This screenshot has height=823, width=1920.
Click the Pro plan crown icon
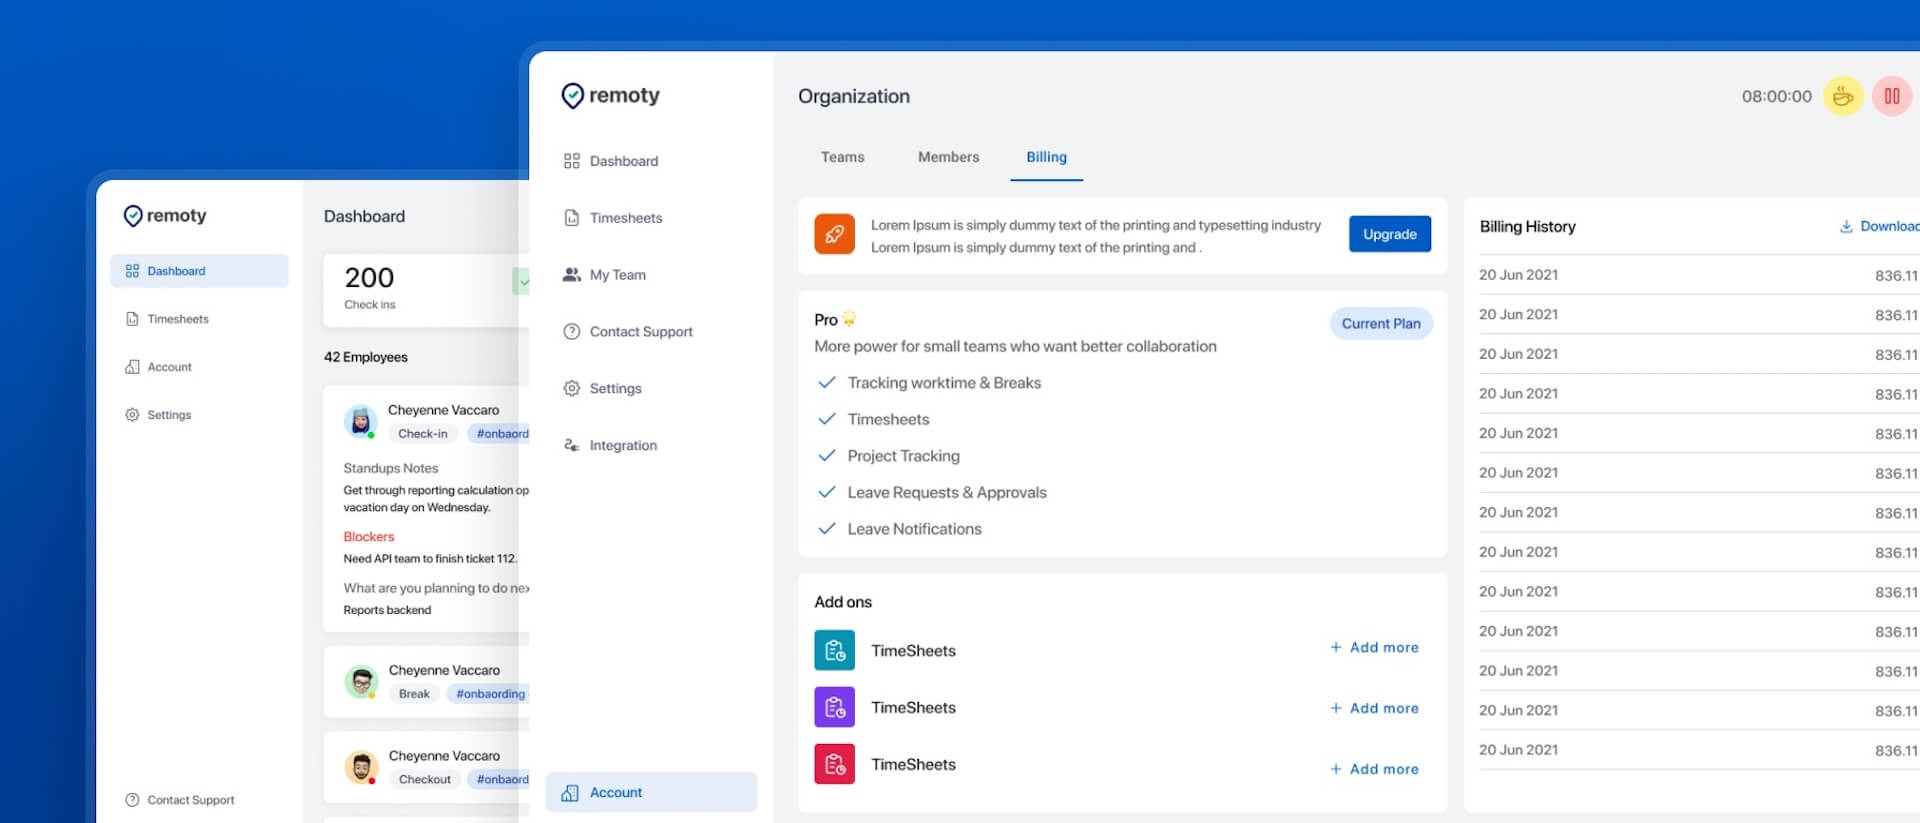[x=849, y=319]
